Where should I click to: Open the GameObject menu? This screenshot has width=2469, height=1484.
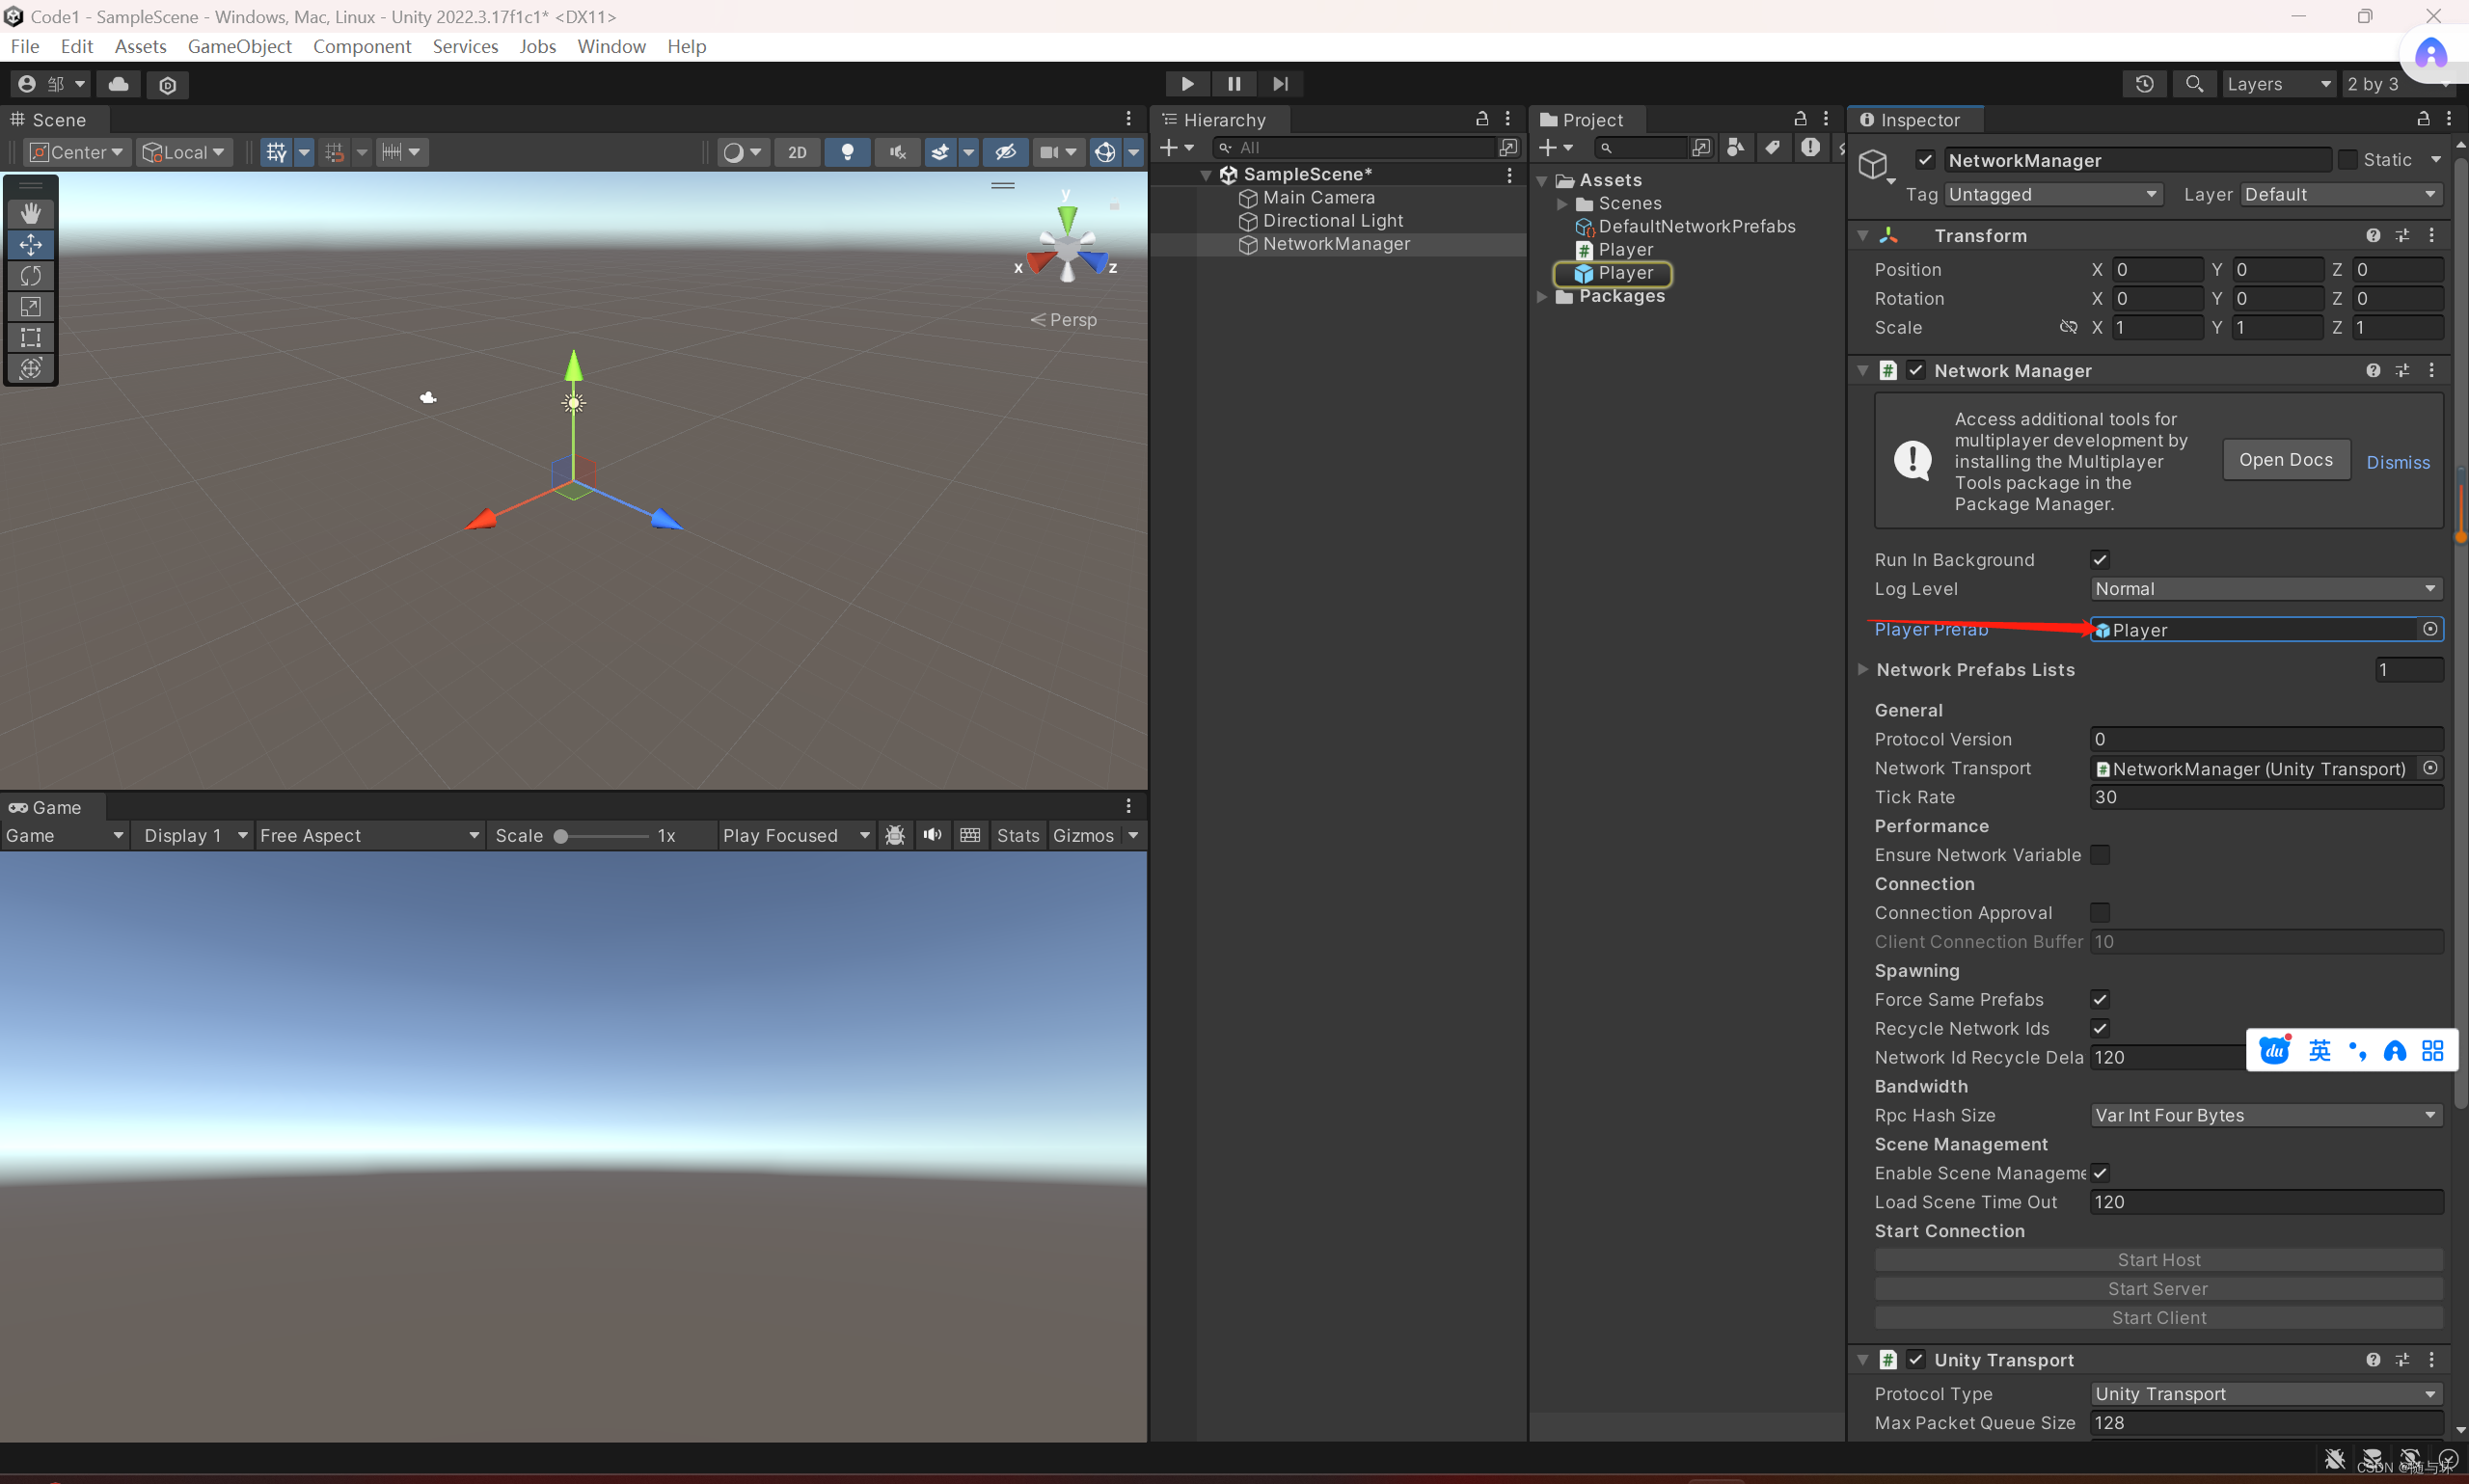point(240,46)
